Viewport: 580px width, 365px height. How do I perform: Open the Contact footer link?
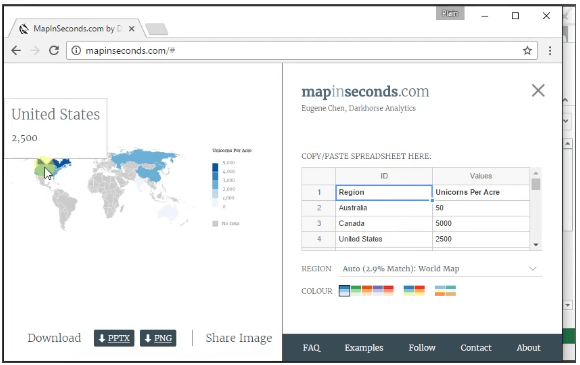(x=476, y=348)
